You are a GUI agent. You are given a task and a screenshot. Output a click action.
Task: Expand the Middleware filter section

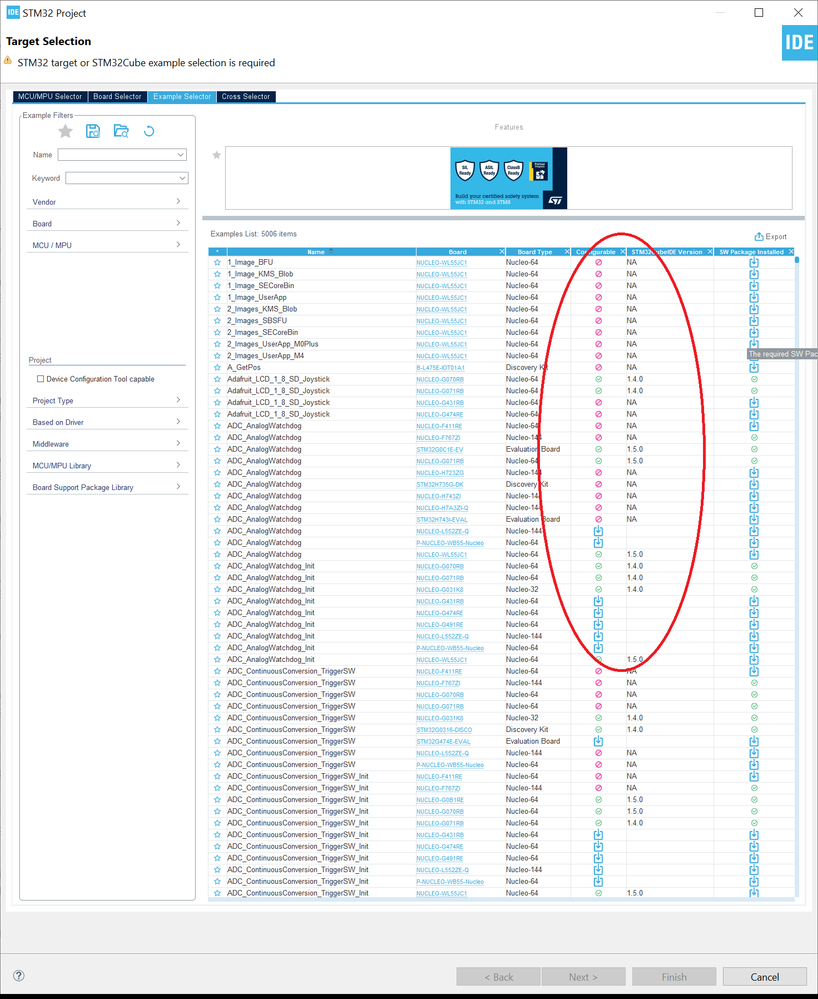pyautogui.click(x=107, y=444)
